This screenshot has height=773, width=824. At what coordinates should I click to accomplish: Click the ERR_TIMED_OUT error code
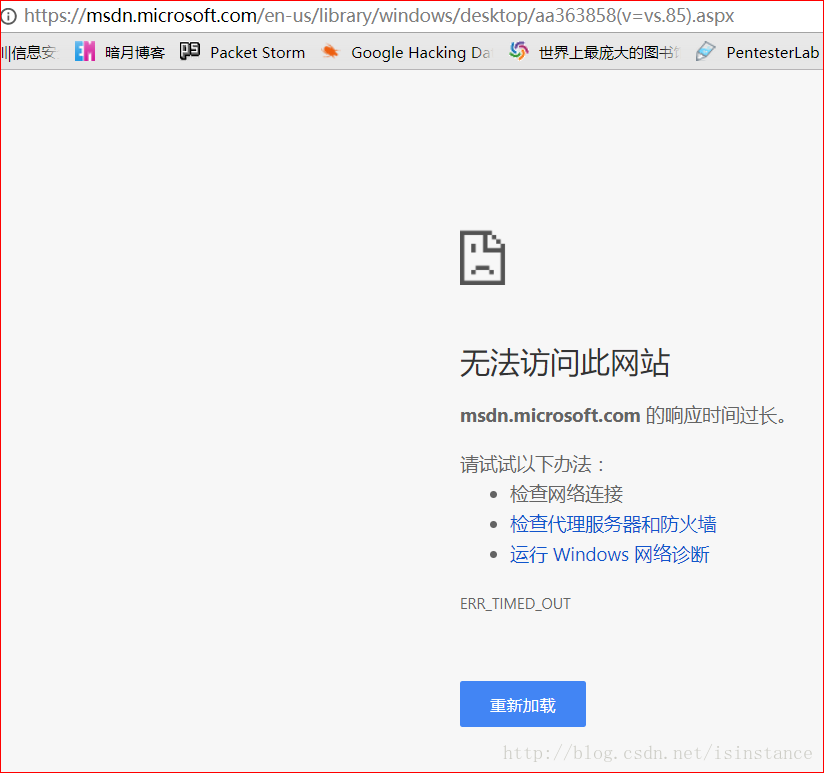tap(515, 604)
